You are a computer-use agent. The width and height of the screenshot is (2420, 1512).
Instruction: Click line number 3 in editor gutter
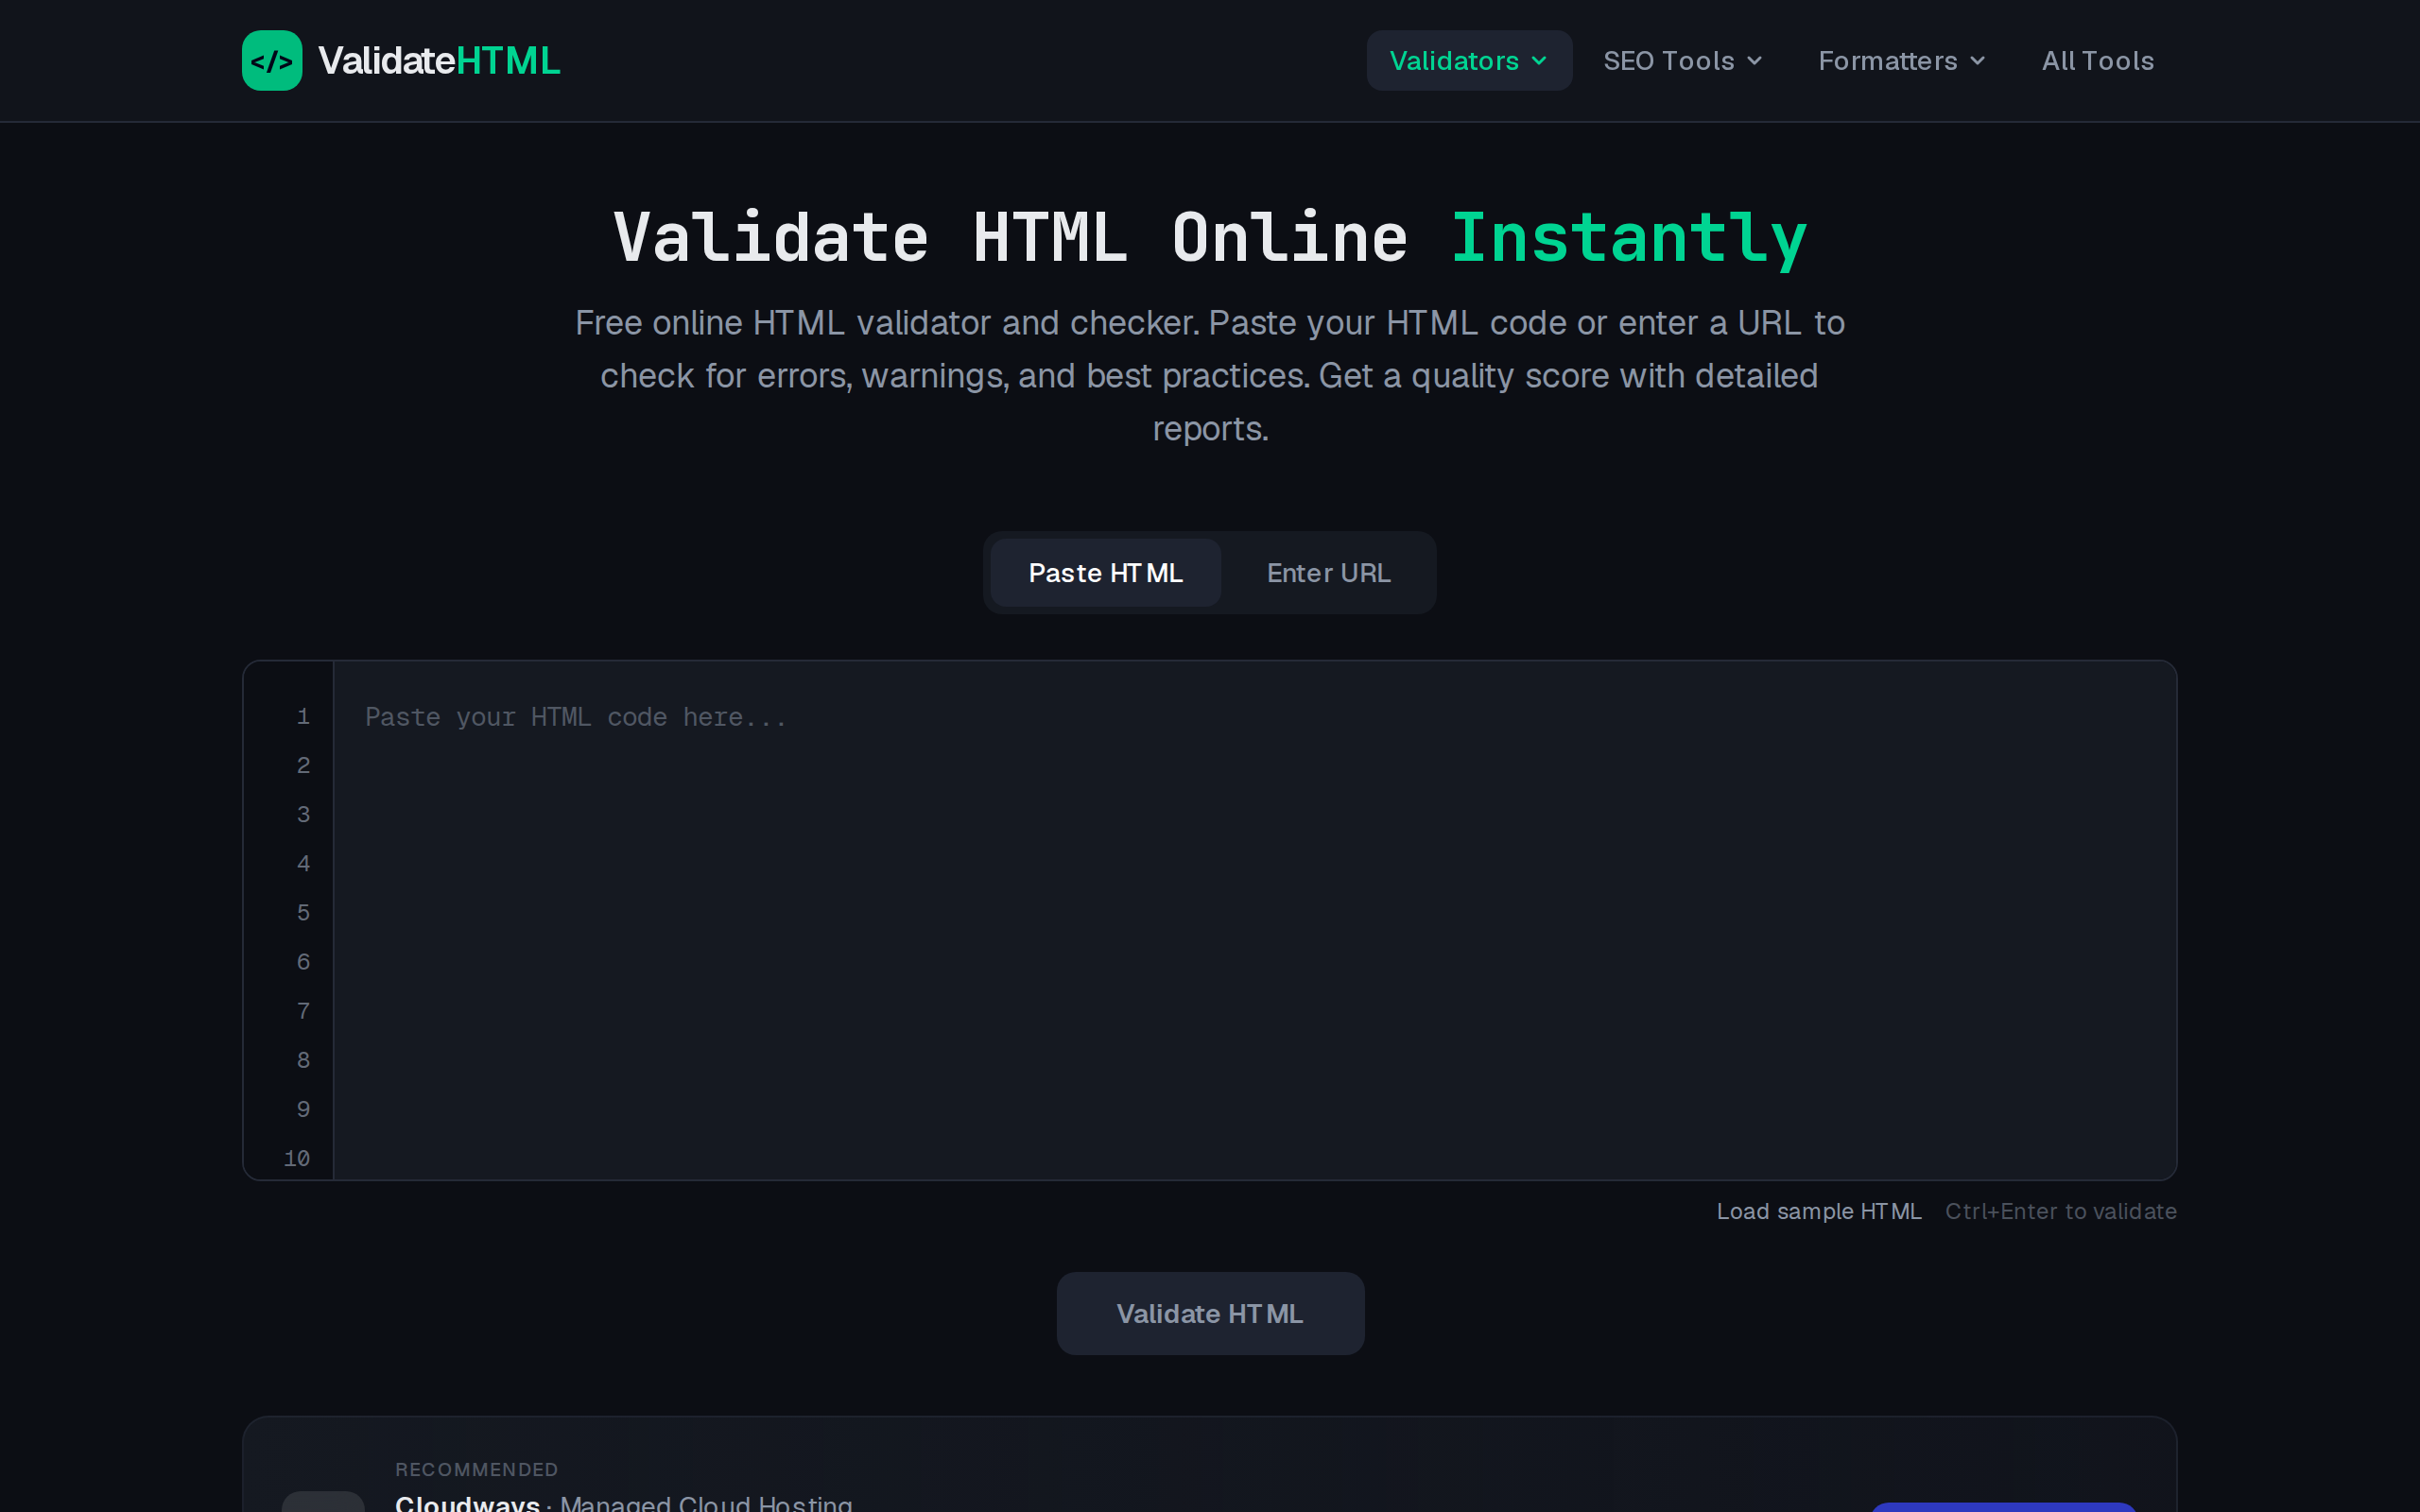coord(303,815)
